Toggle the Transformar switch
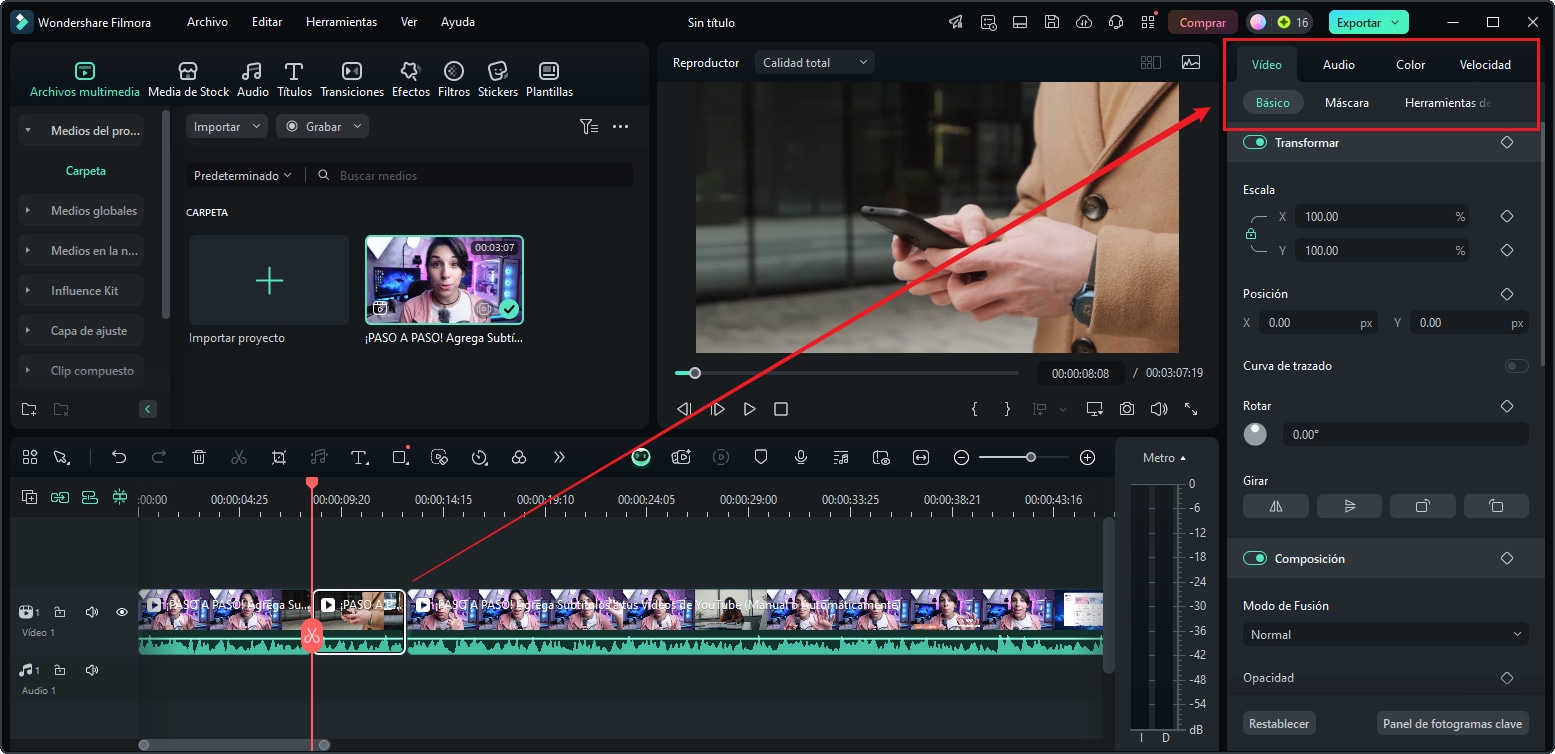1555x754 pixels. [x=1255, y=143]
